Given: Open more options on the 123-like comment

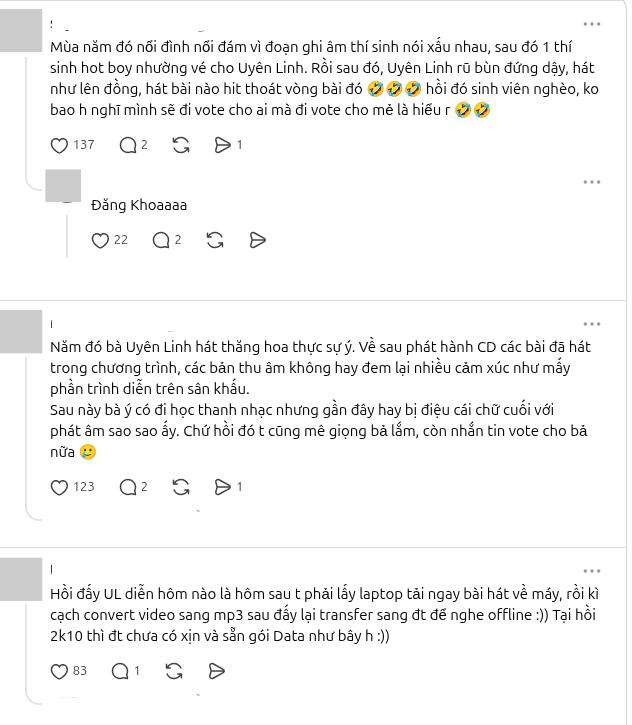Looking at the screenshot, I should pos(592,324).
